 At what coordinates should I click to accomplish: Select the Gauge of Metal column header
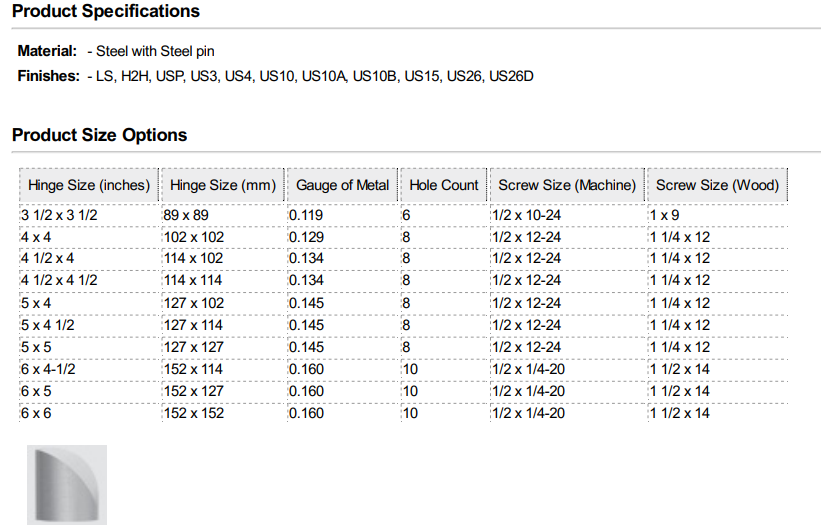[342, 185]
